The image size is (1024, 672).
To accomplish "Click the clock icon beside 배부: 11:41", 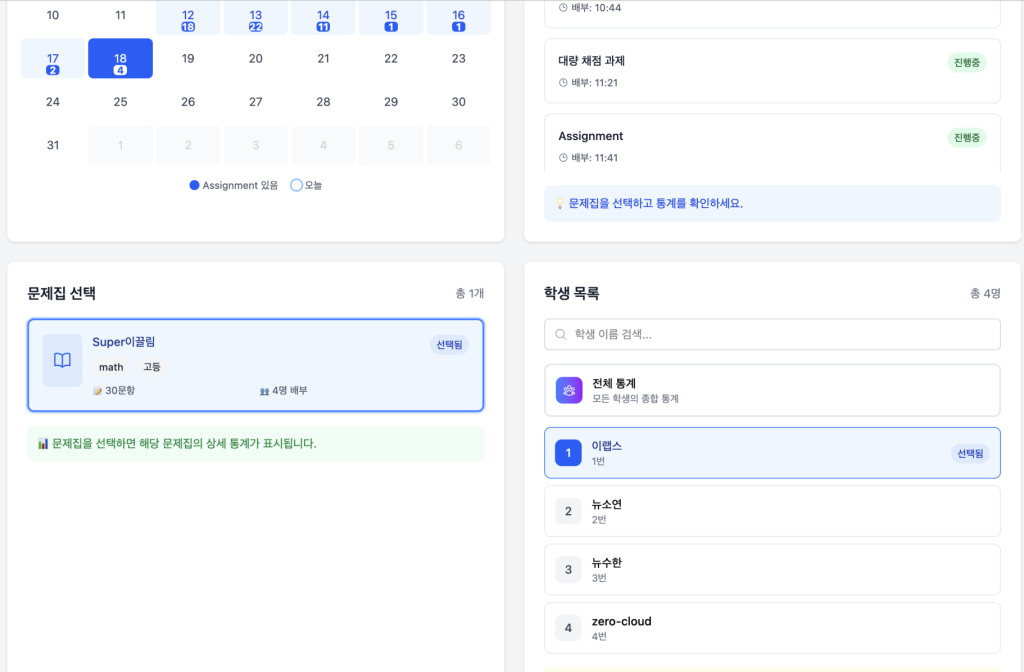I will click(563, 158).
